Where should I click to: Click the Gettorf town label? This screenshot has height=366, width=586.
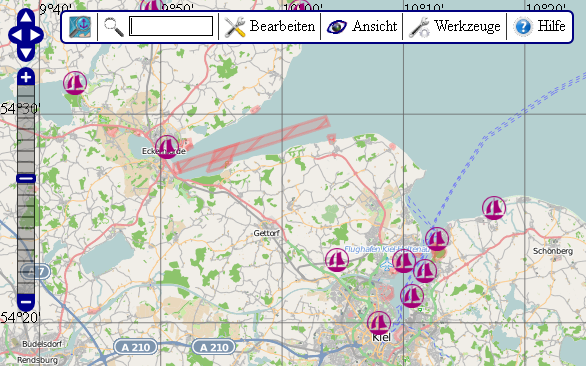tap(266, 233)
